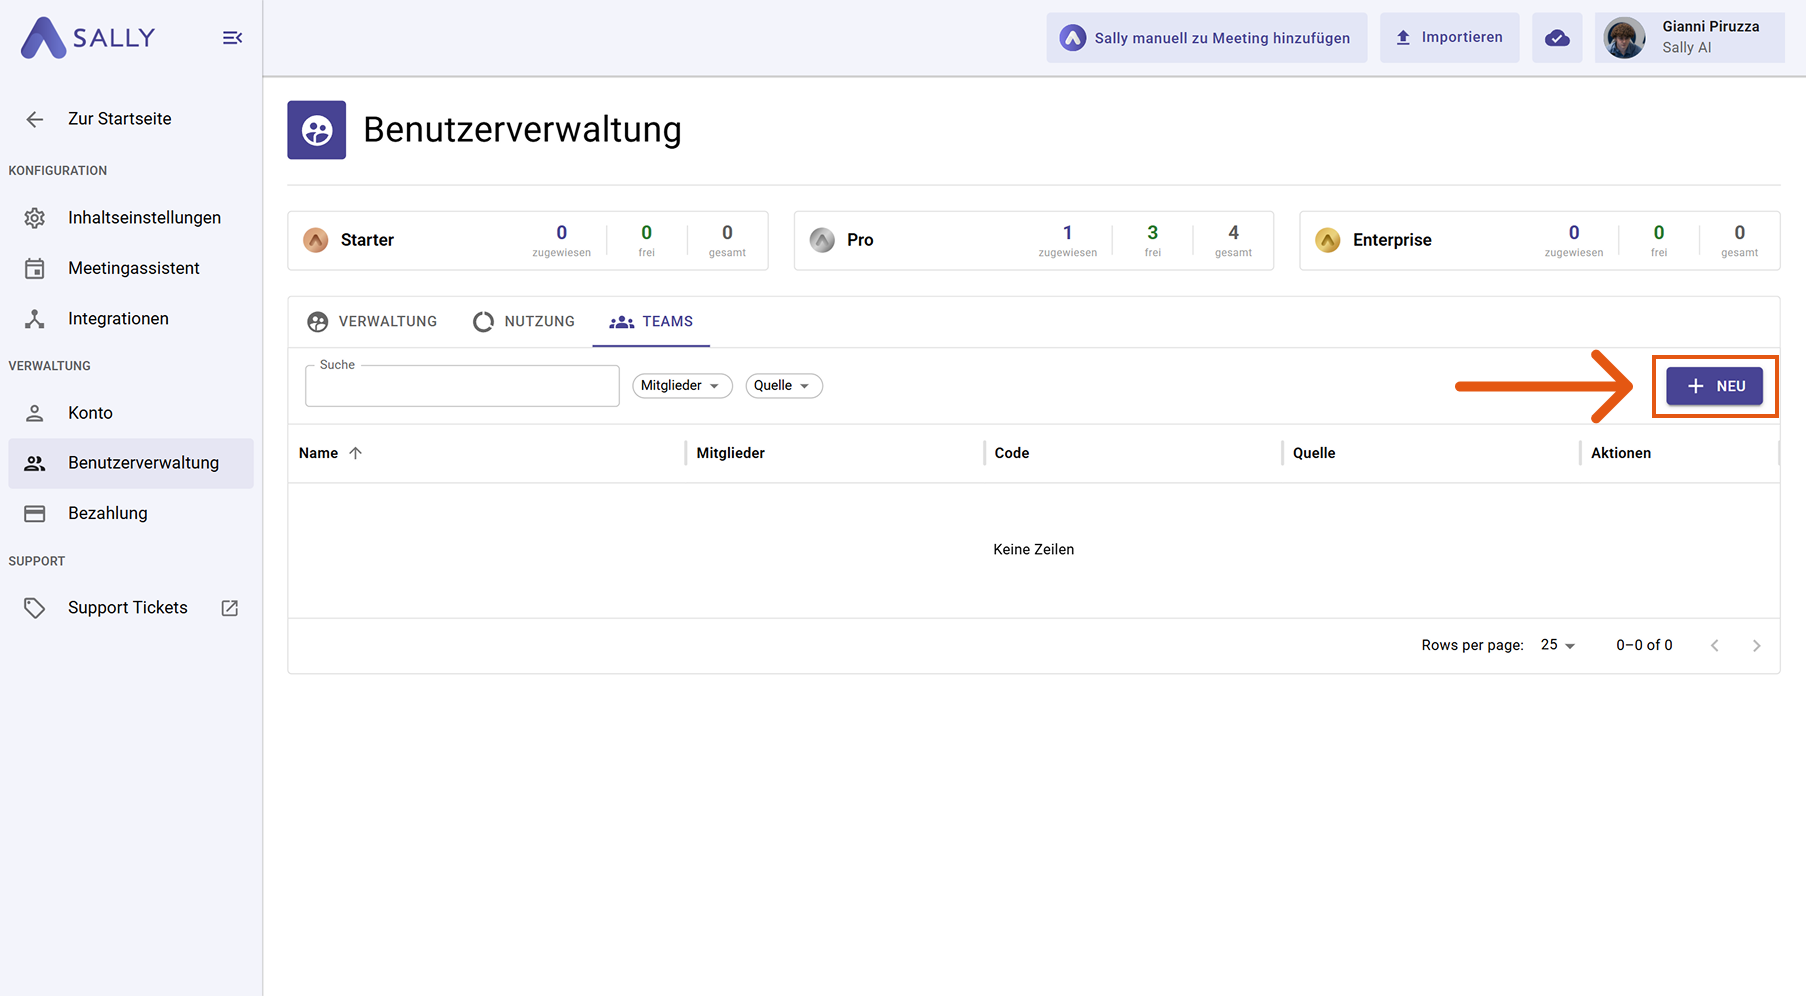Click the Importieren button
This screenshot has width=1806, height=996.
pyautogui.click(x=1449, y=38)
